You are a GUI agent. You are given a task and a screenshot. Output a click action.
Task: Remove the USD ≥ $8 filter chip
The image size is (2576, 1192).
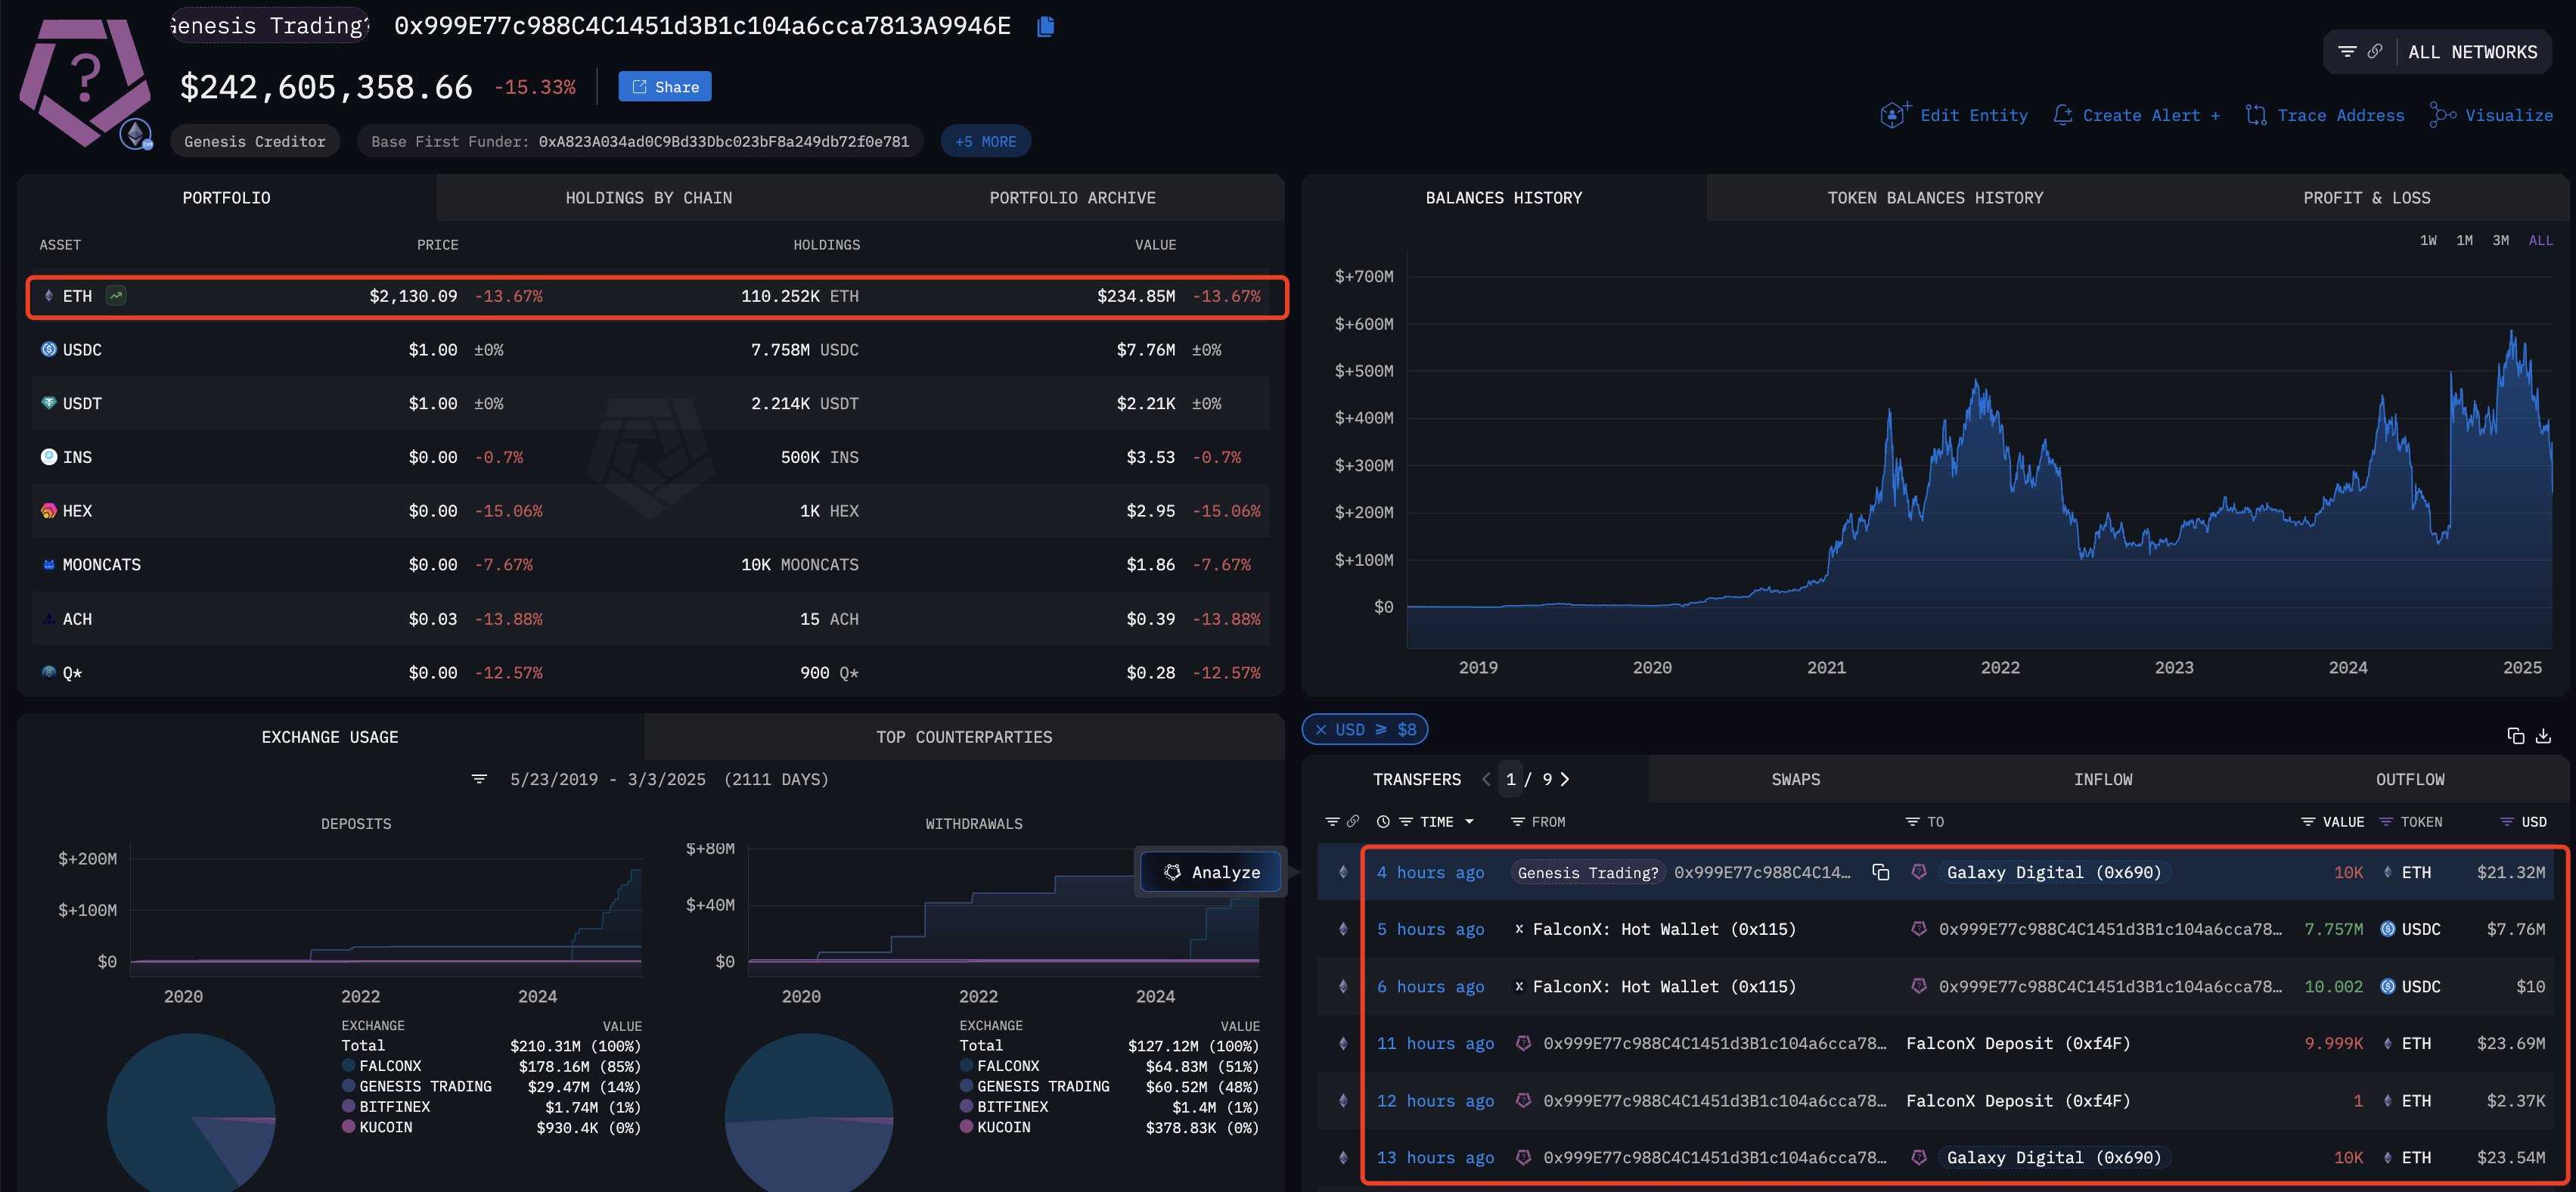(x=1320, y=730)
